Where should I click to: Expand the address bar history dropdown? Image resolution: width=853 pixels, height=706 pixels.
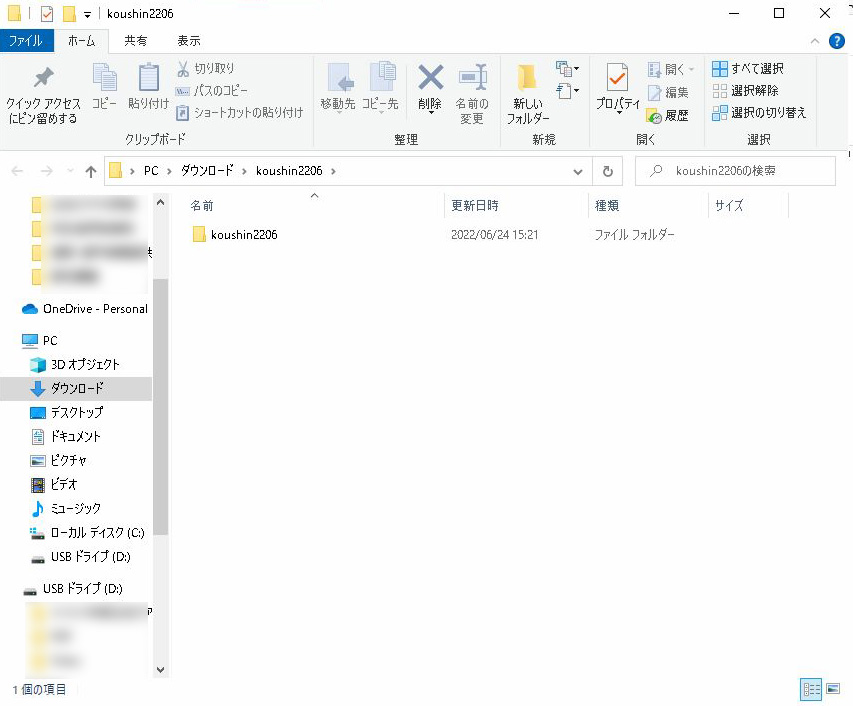pyautogui.click(x=577, y=171)
